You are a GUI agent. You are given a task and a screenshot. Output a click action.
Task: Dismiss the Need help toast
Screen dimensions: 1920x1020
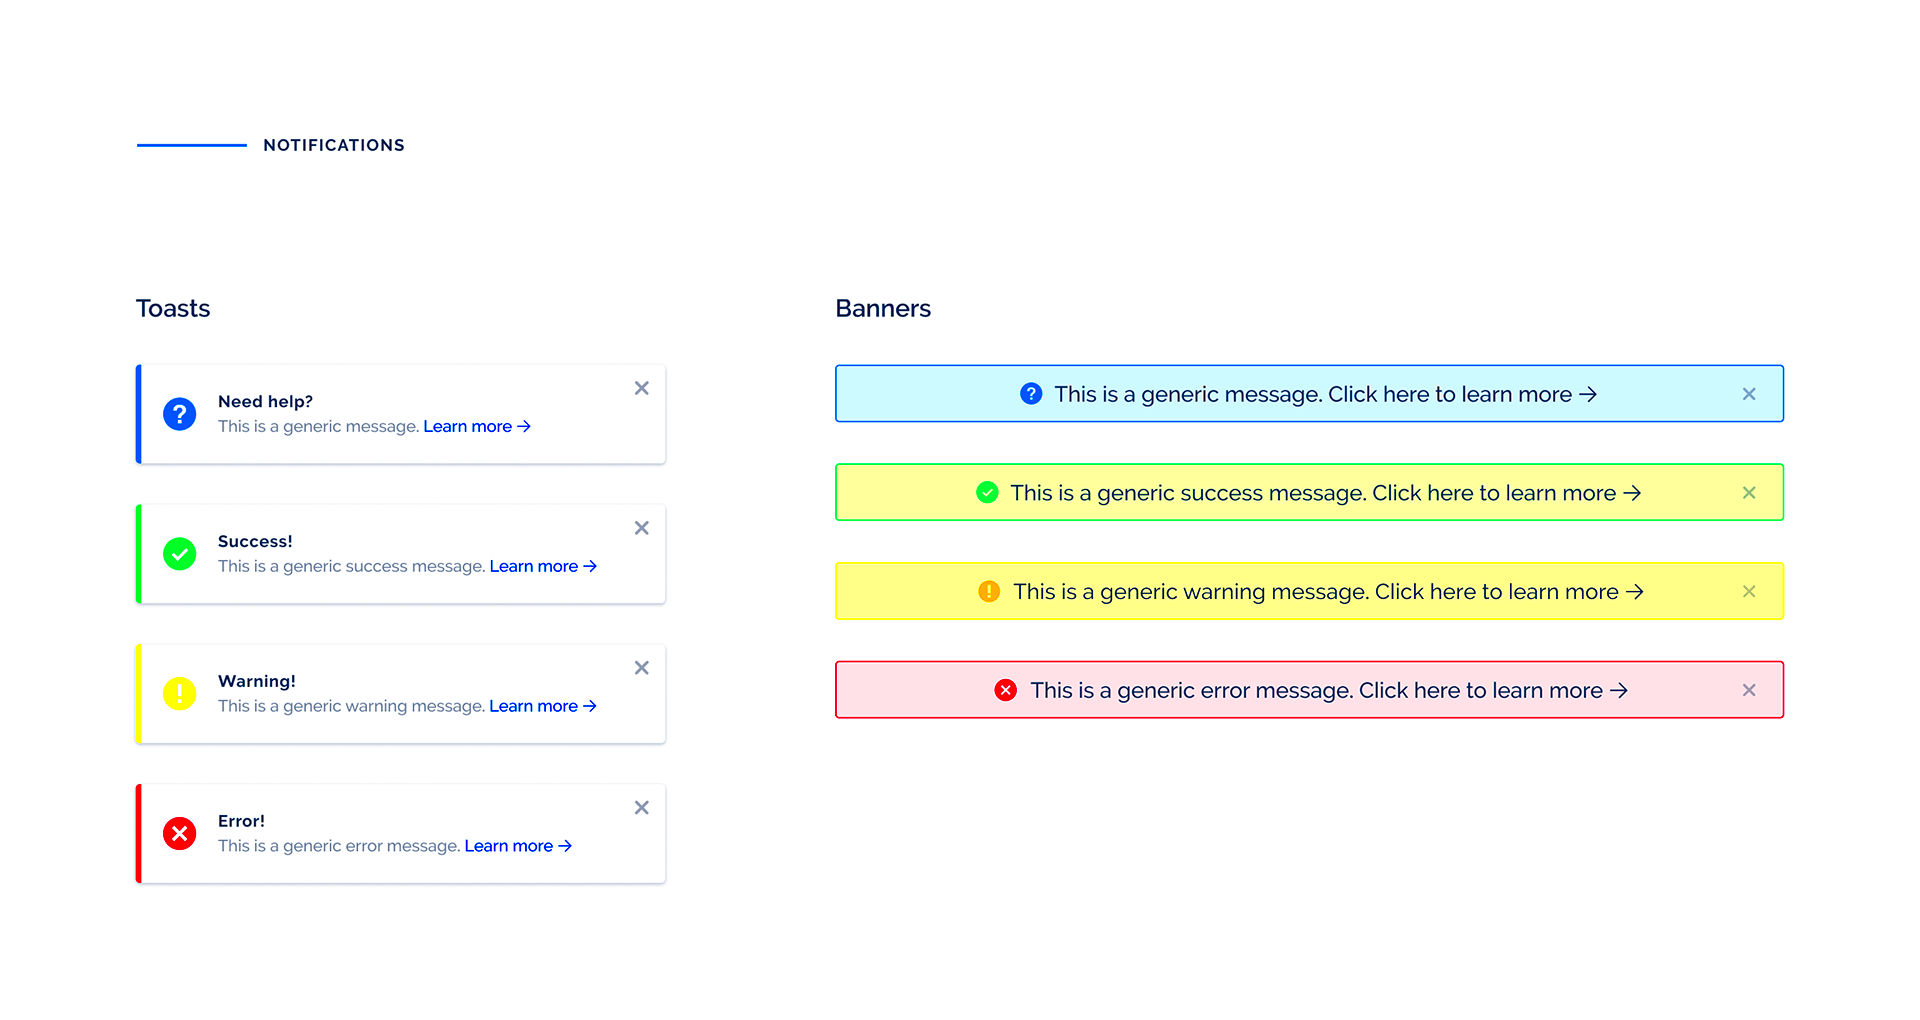642,388
